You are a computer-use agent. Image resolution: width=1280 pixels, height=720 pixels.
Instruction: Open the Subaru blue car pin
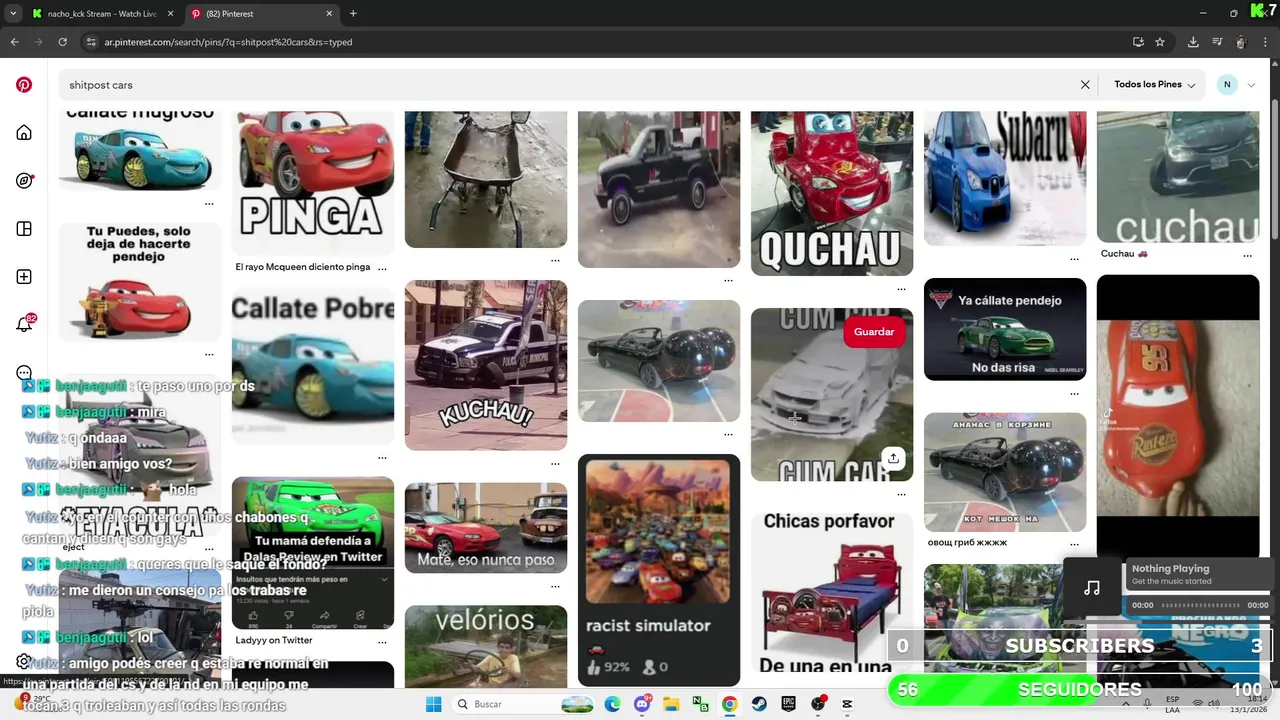coord(1005,178)
